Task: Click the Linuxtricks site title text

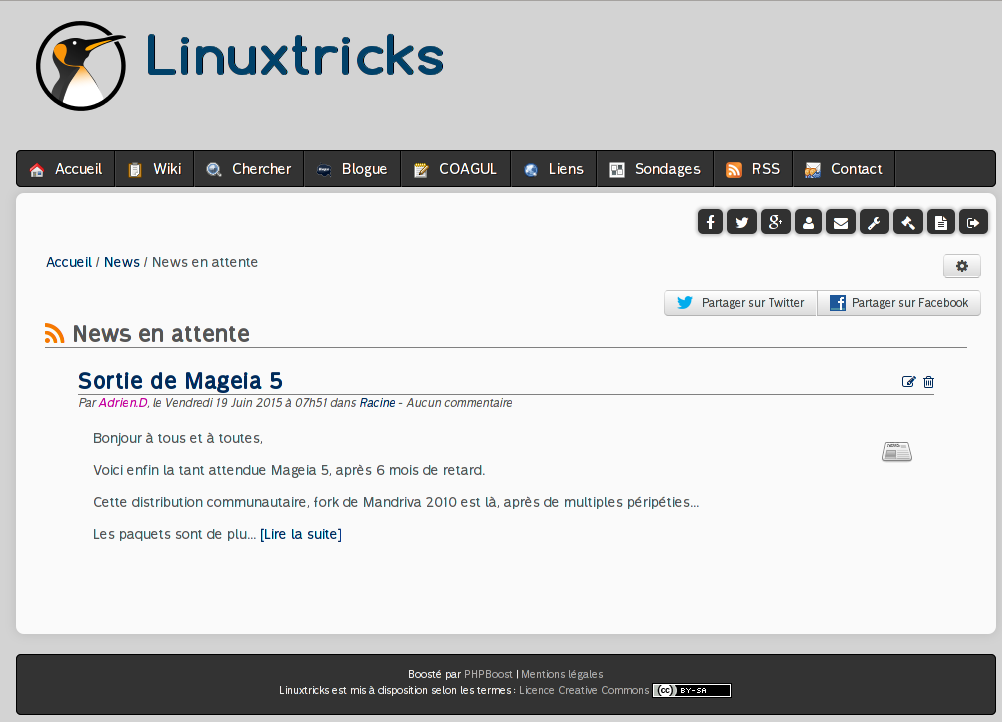Action: point(295,56)
